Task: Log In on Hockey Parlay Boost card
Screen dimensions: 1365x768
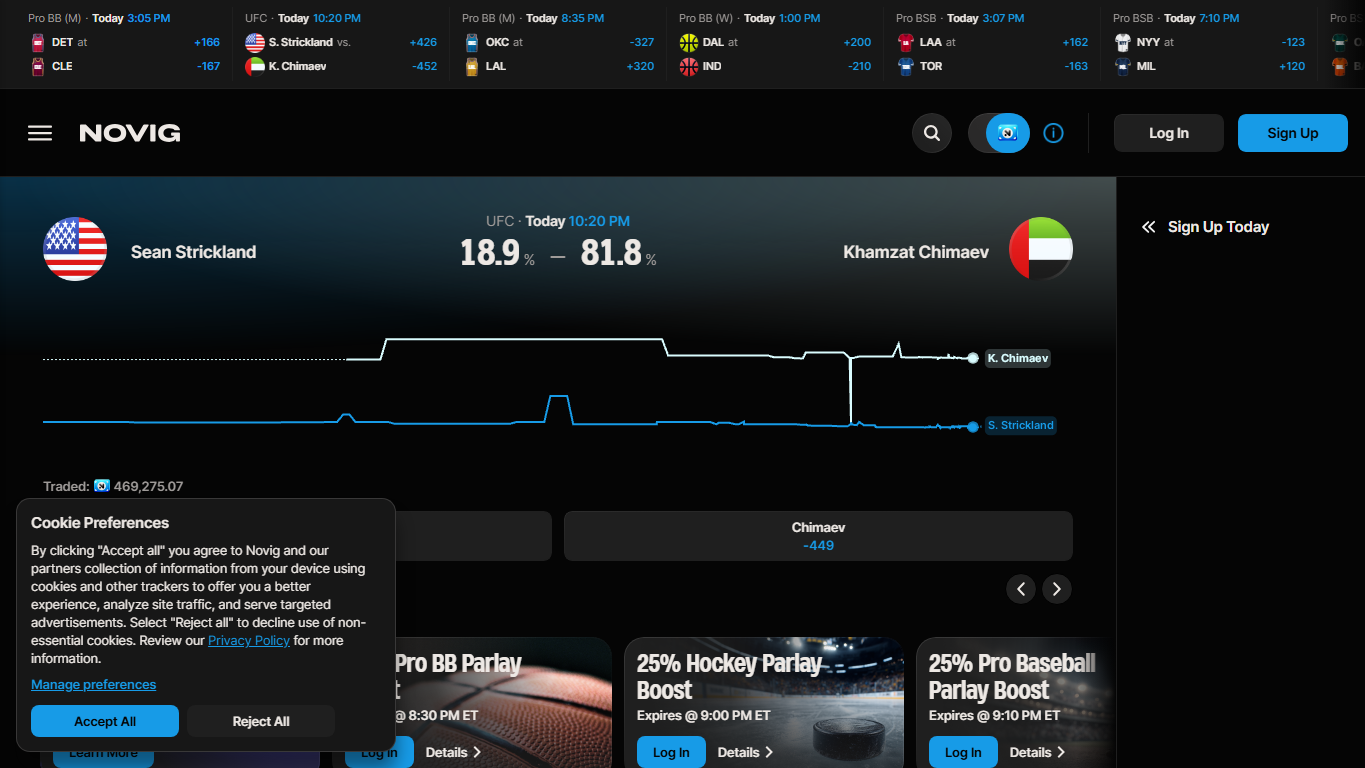Action: [x=671, y=752]
